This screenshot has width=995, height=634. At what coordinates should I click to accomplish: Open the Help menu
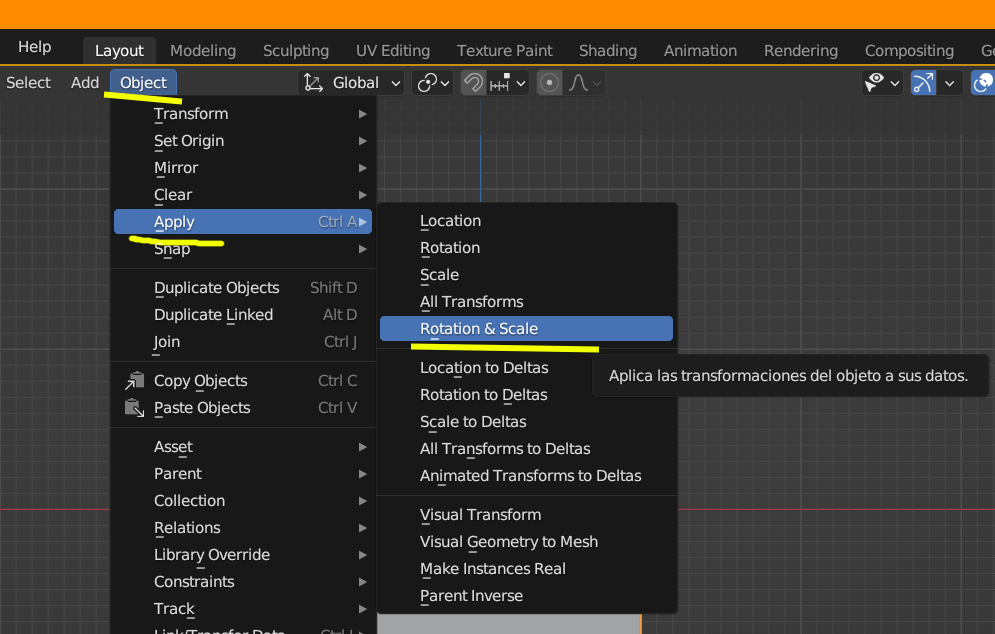(x=34, y=47)
